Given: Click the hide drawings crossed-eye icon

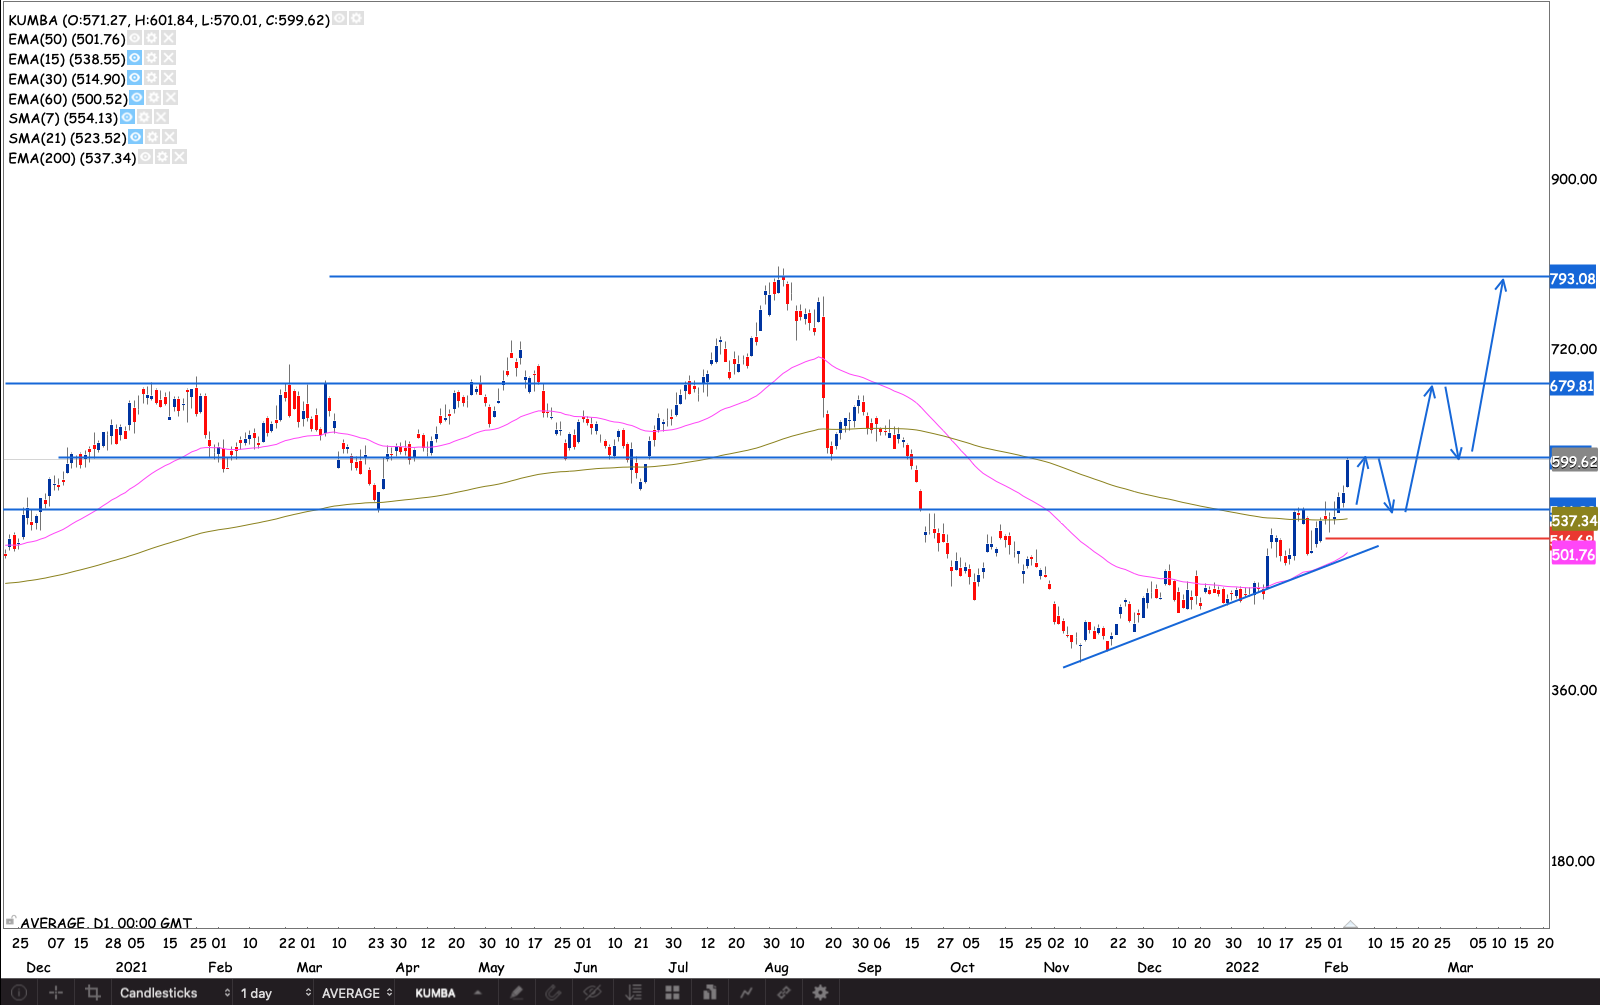Looking at the screenshot, I should click(592, 992).
